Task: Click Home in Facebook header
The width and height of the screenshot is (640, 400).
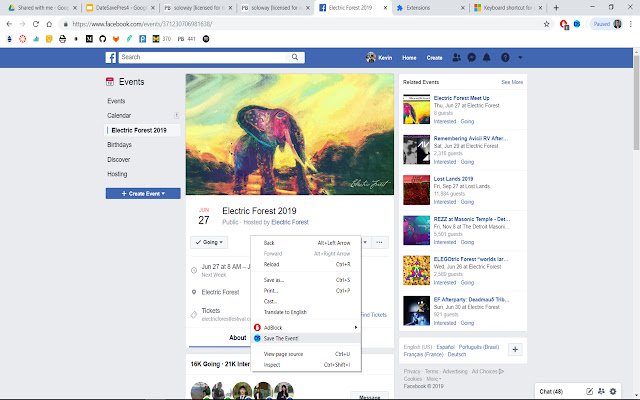Action: (x=409, y=58)
